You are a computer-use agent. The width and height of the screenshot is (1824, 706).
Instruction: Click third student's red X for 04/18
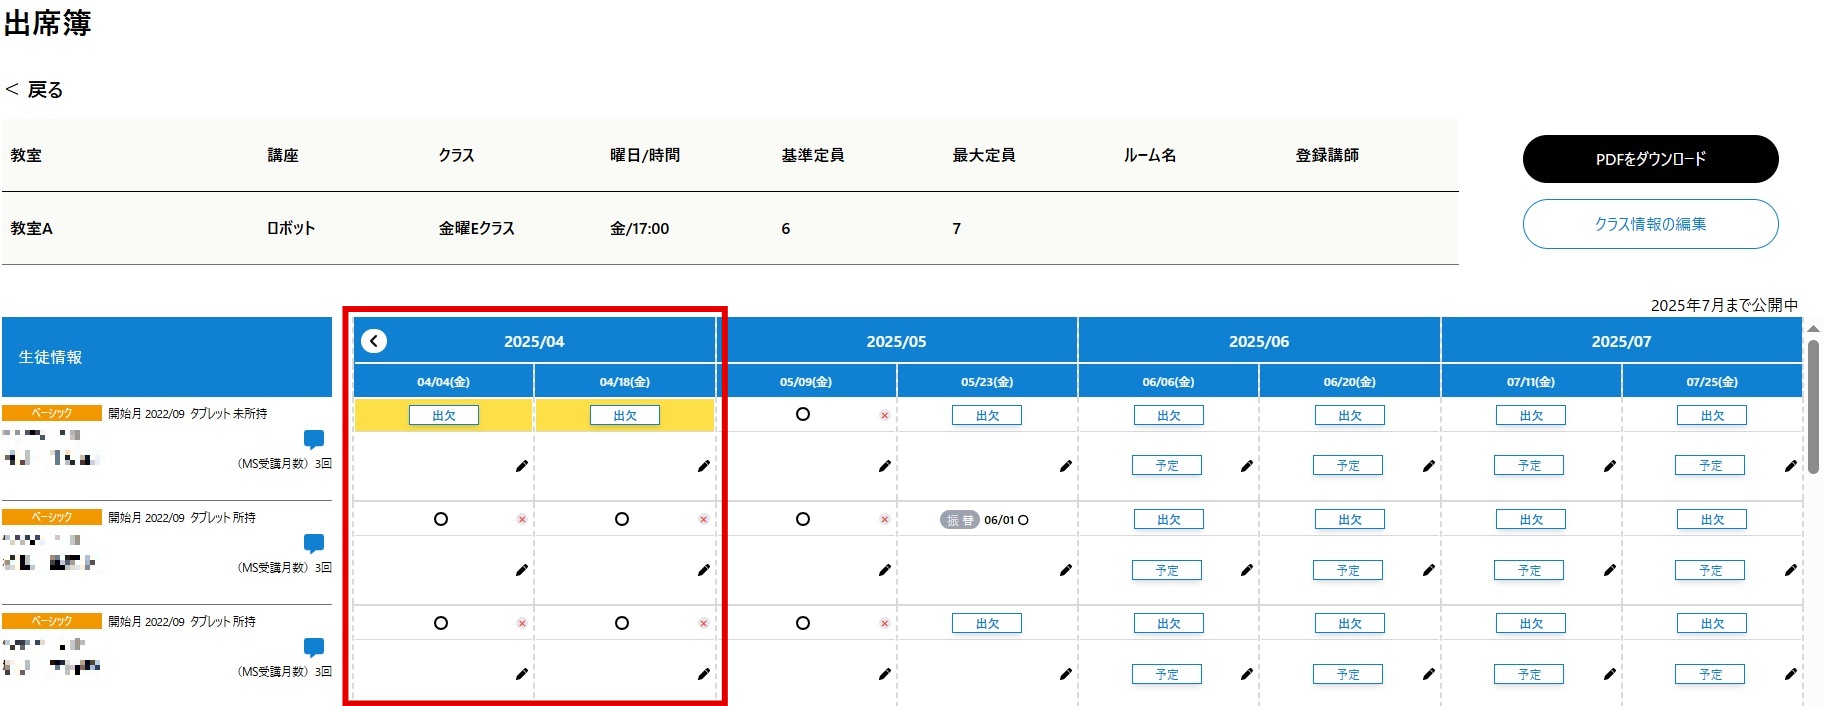pyautogui.click(x=704, y=623)
